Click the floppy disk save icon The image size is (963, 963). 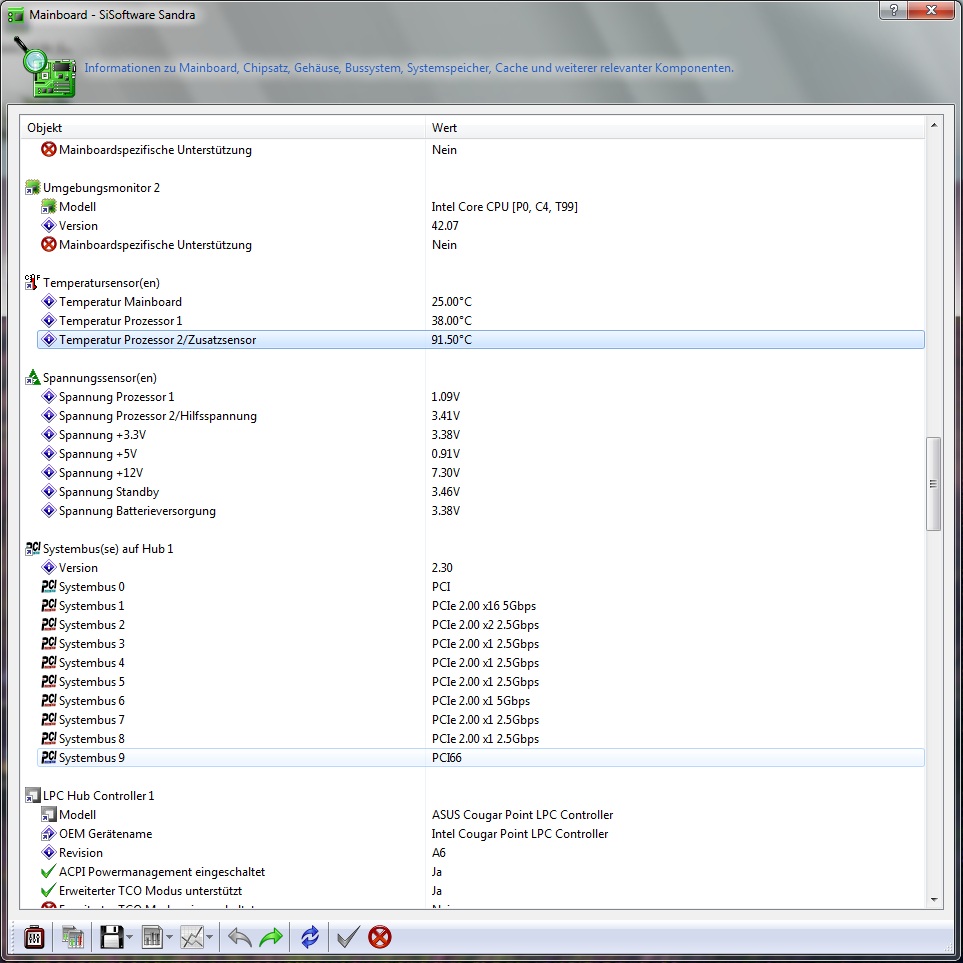112,937
